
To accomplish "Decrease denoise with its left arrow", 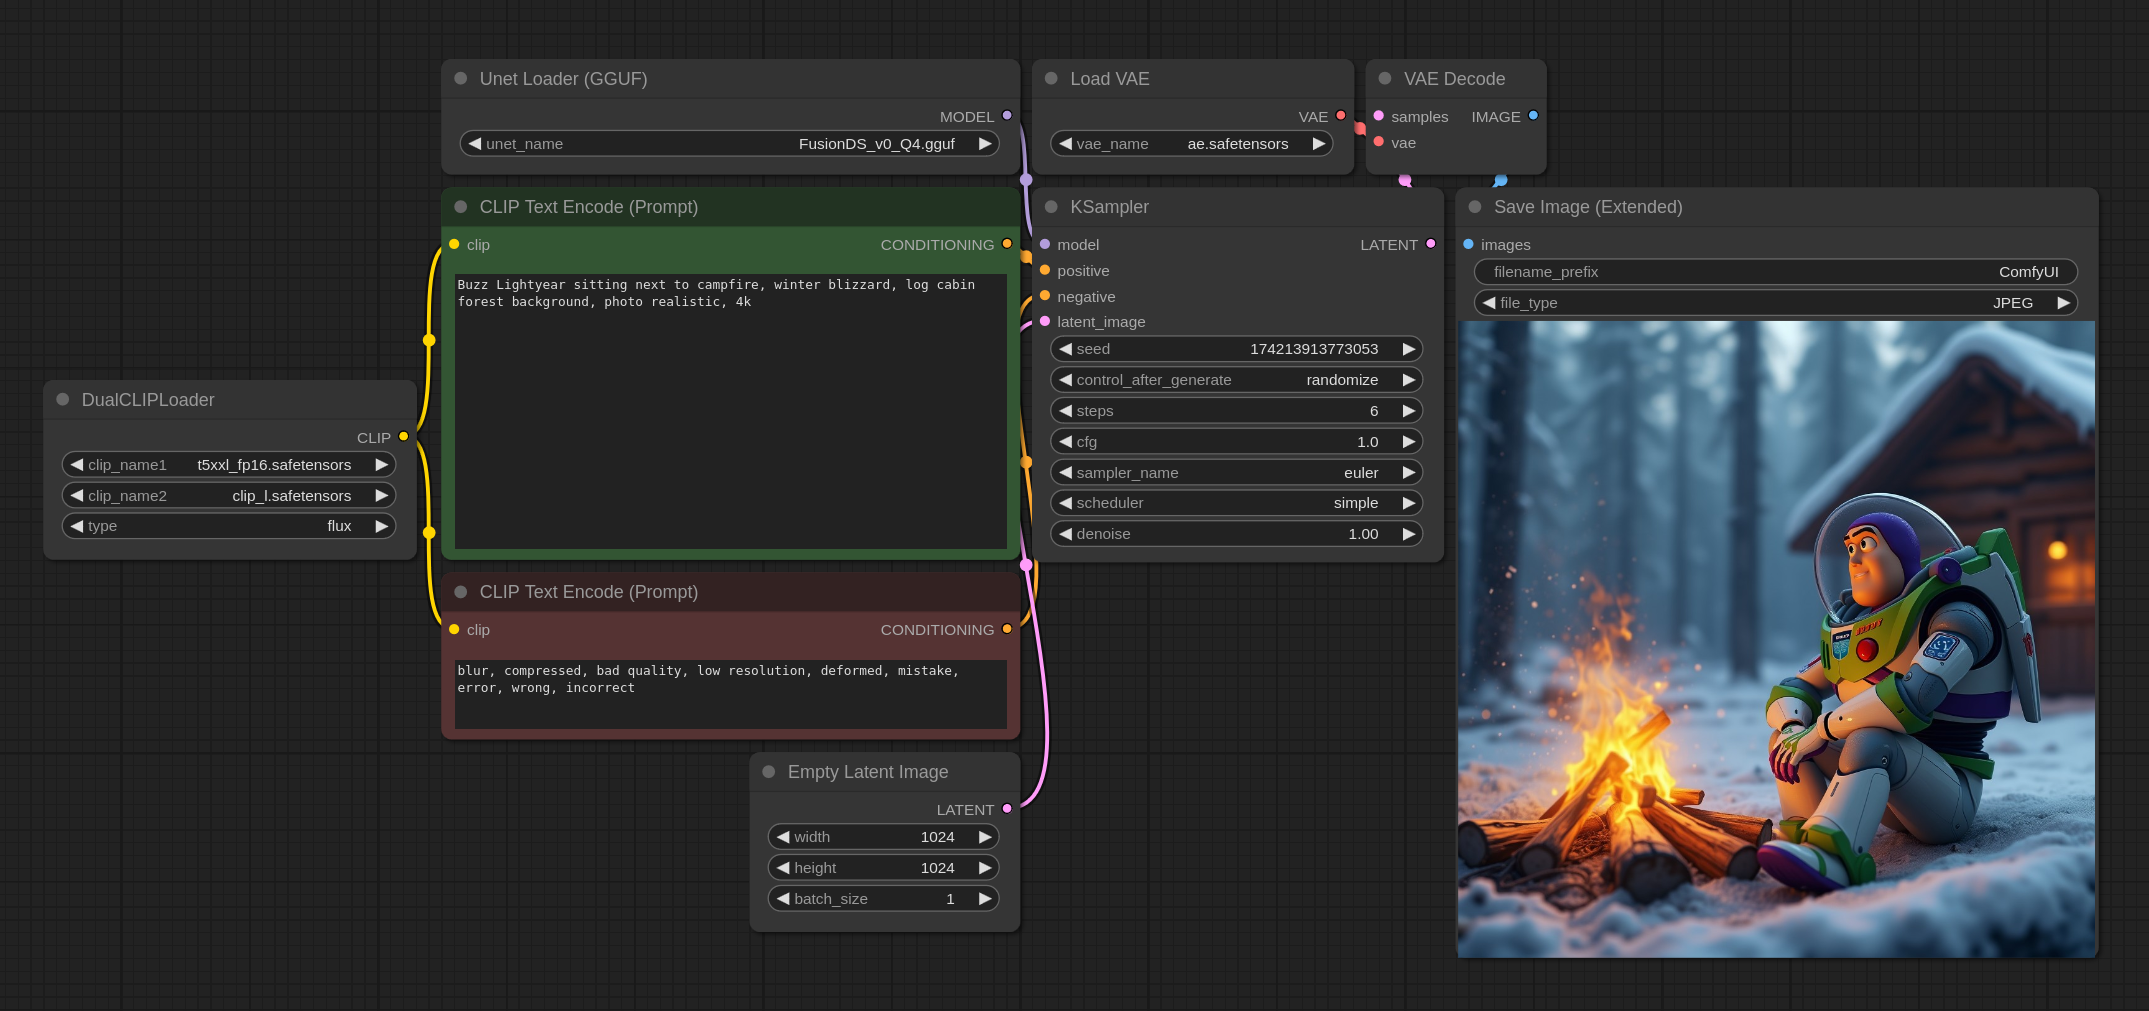I will [1066, 534].
